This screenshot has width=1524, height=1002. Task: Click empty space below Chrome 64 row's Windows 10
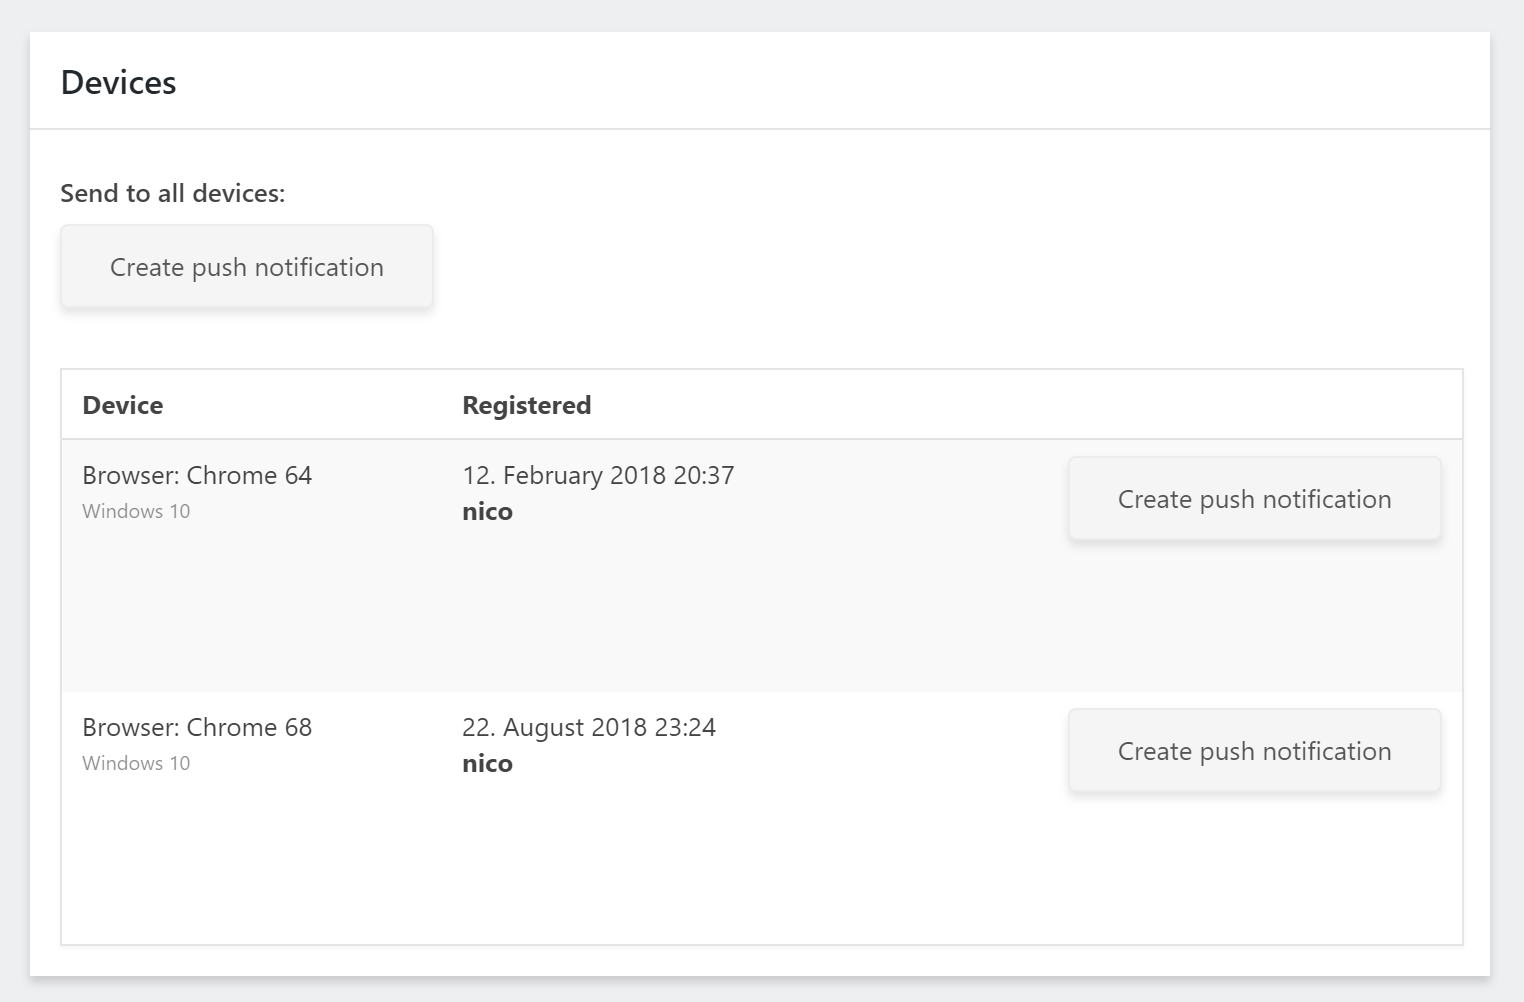tap(200, 610)
